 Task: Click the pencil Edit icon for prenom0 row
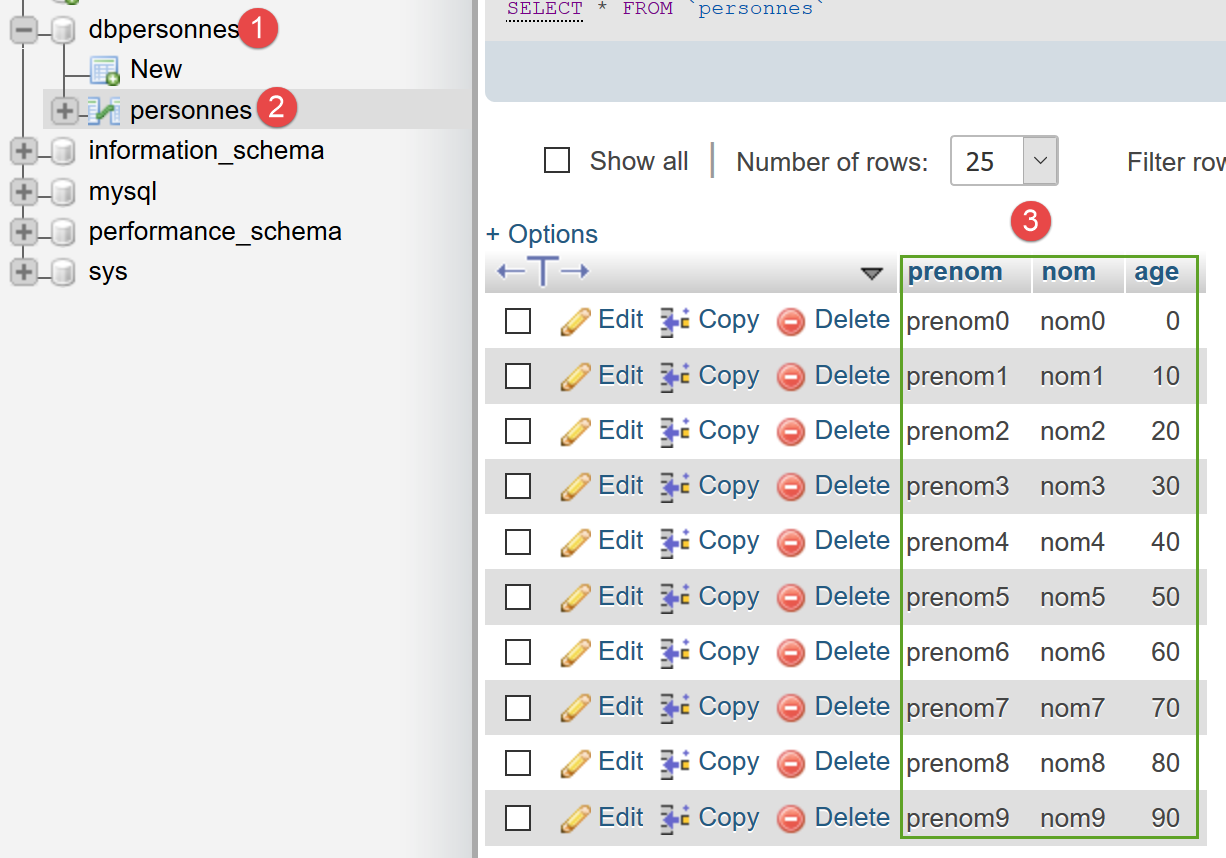[575, 321]
